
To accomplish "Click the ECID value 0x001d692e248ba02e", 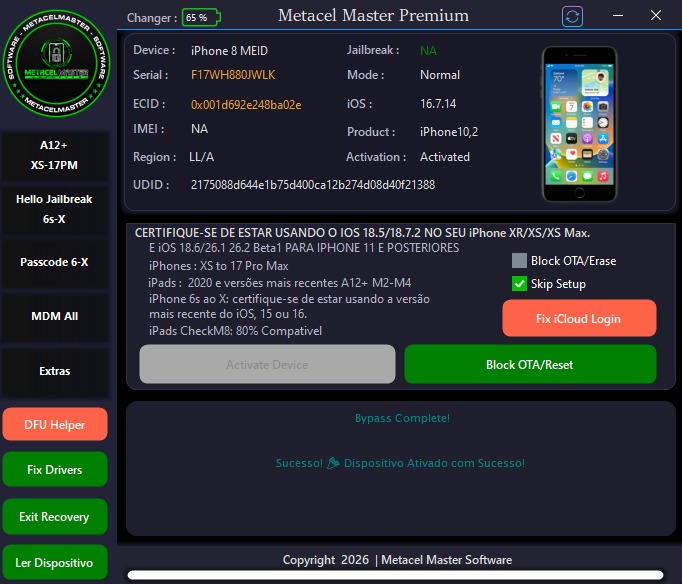I will point(246,104).
